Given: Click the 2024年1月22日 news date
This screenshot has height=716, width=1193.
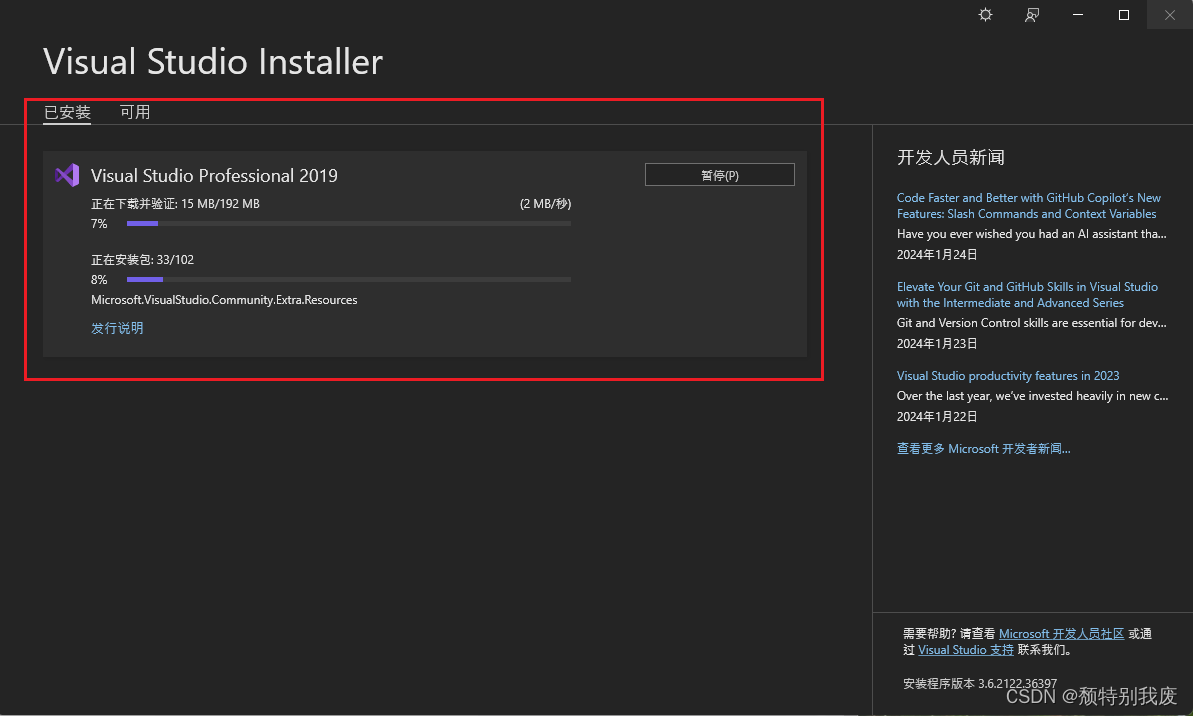Looking at the screenshot, I should [937, 417].
